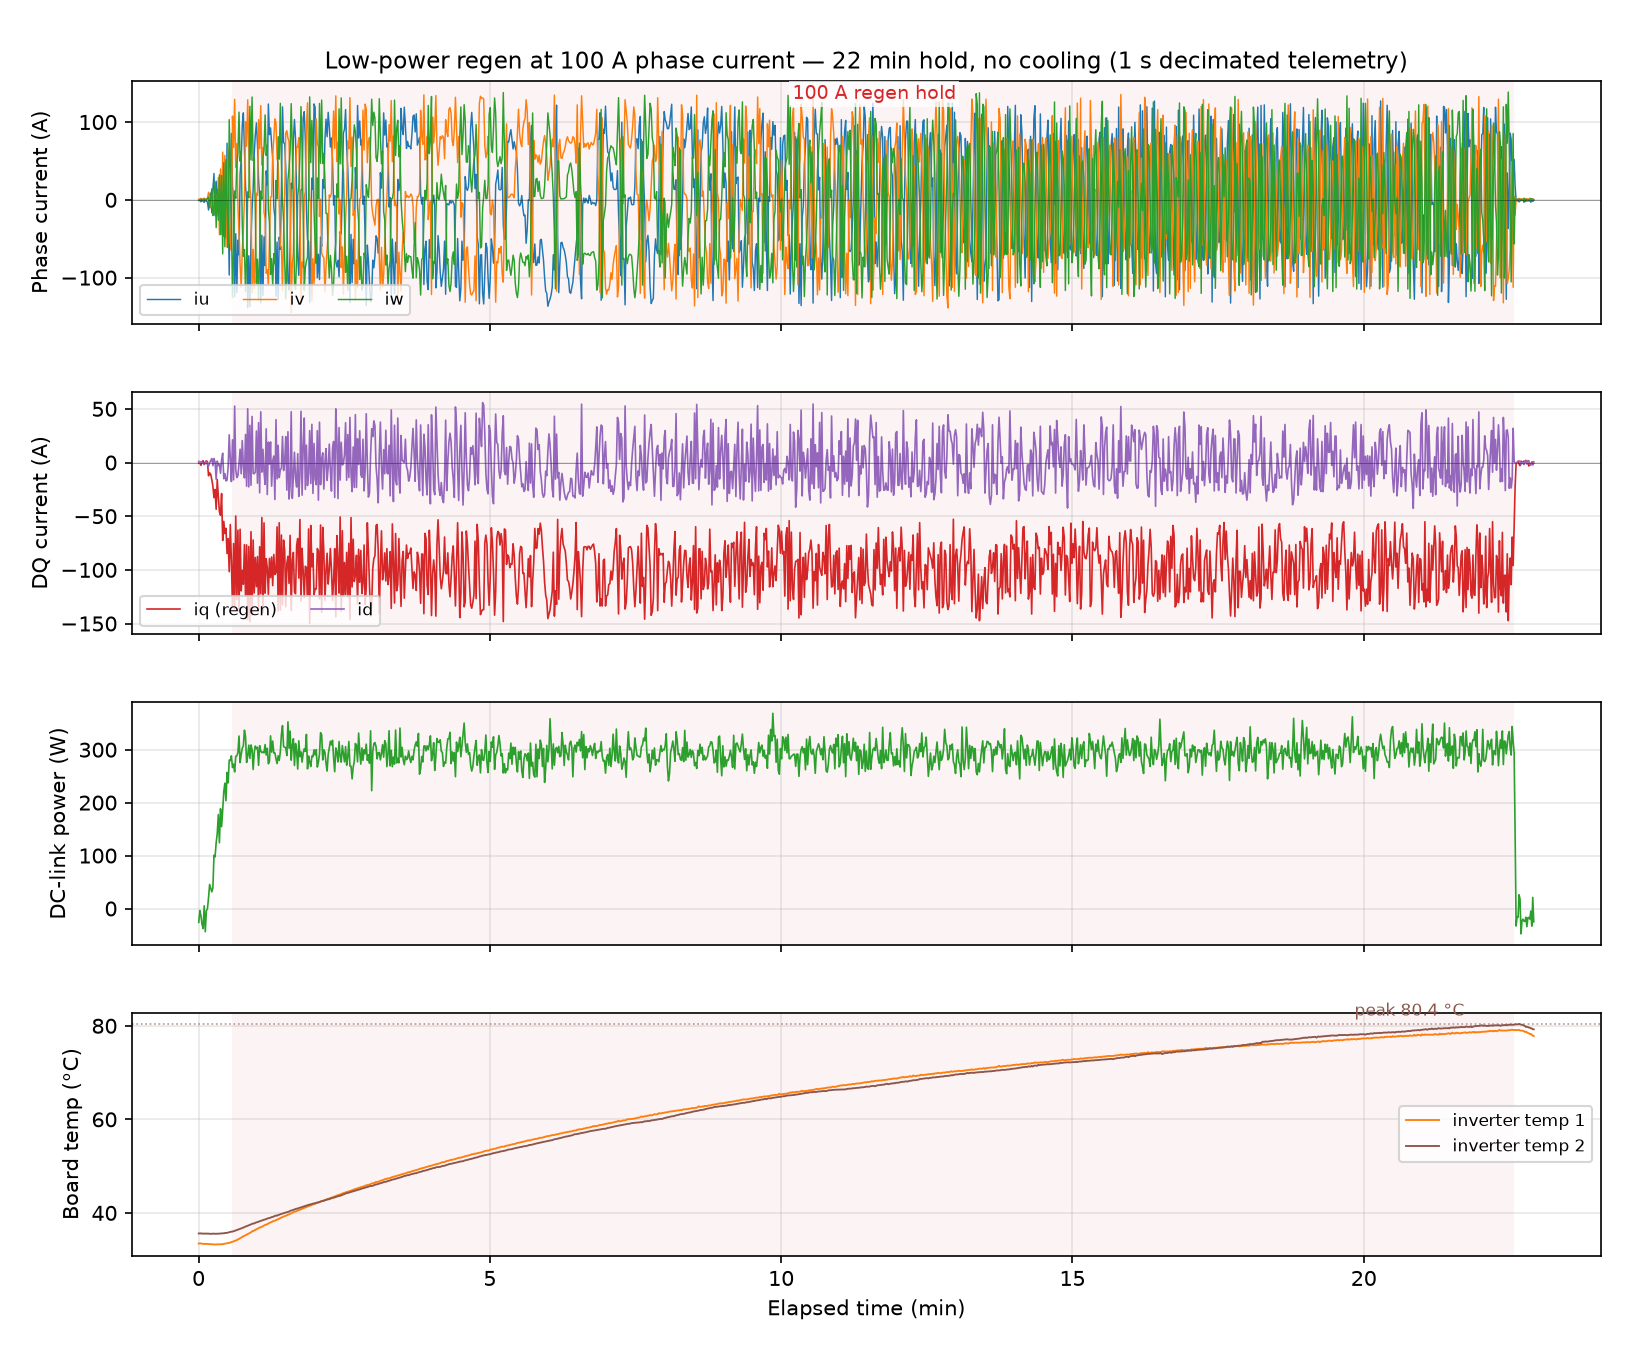Click x-axis tick label '15'
The width and height of the screenshot is (1650, 1350).
coord(1072,1278)
